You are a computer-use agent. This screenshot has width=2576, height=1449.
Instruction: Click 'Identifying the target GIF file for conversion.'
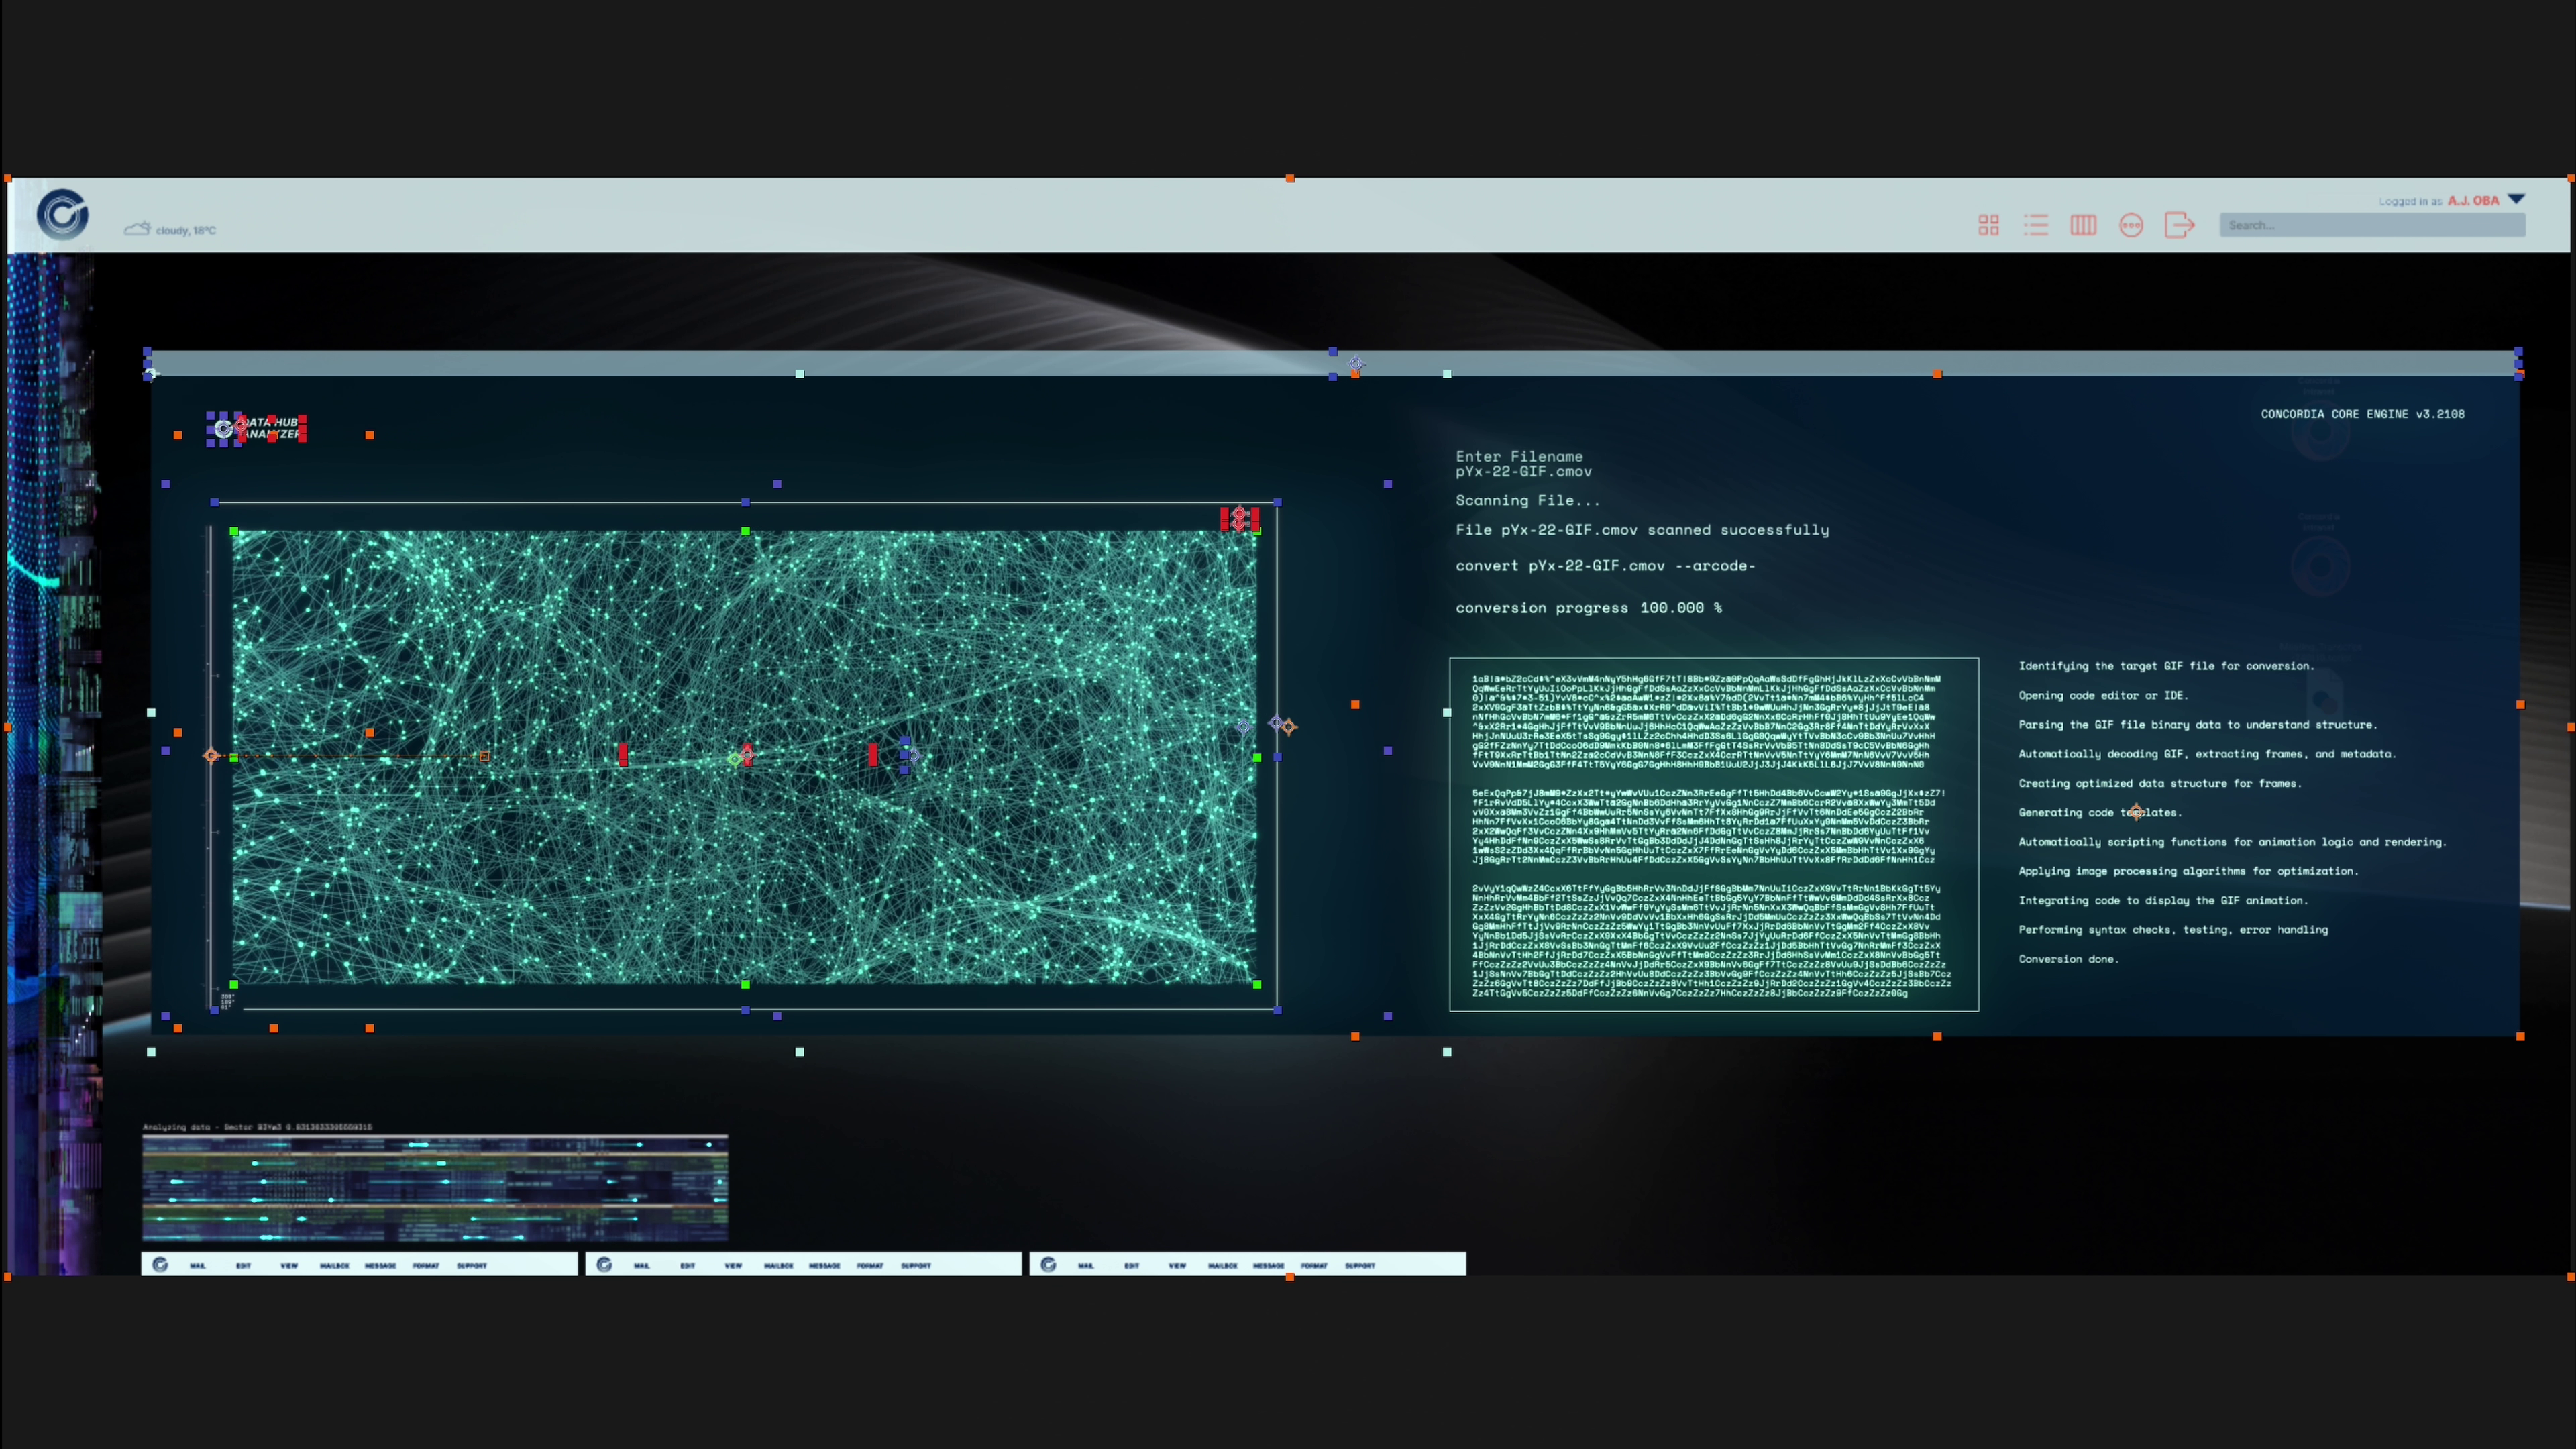click(x=2166, y=666)
